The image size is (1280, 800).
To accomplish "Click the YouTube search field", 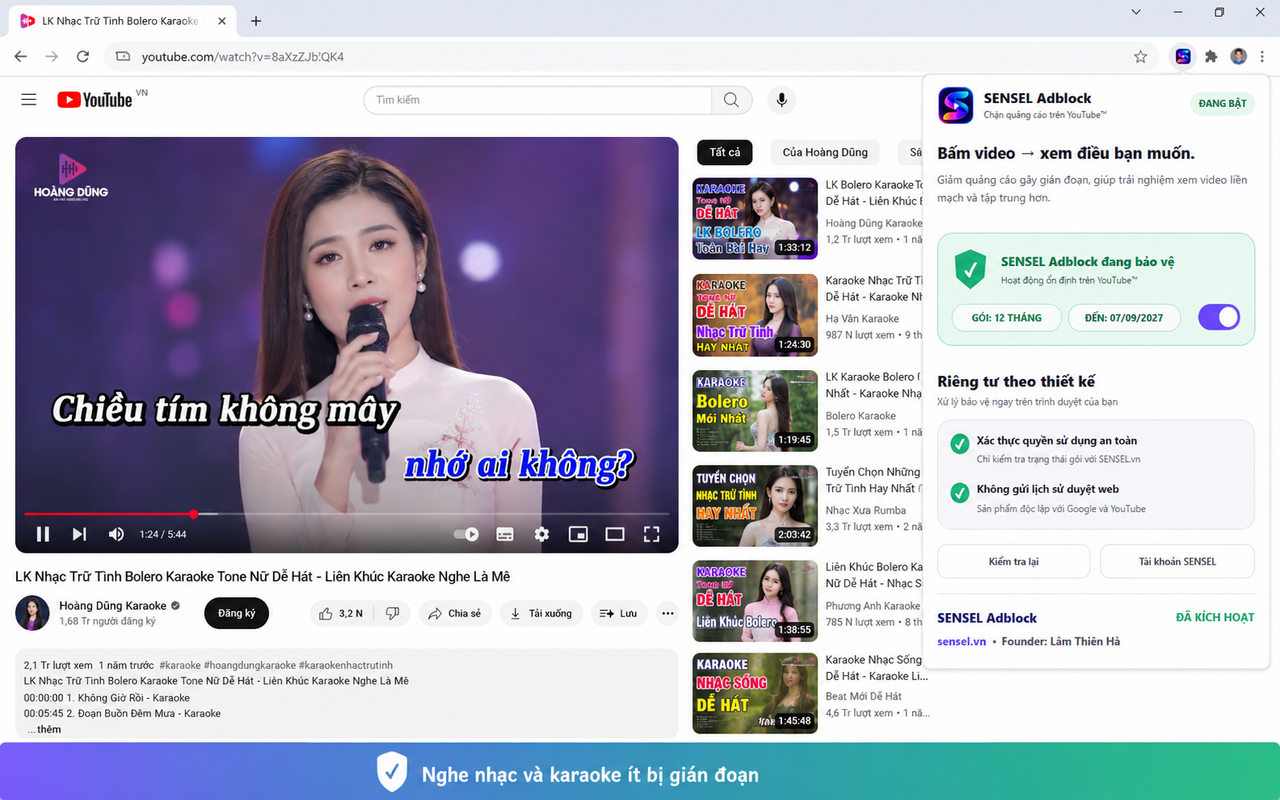I will coord(537,100).
